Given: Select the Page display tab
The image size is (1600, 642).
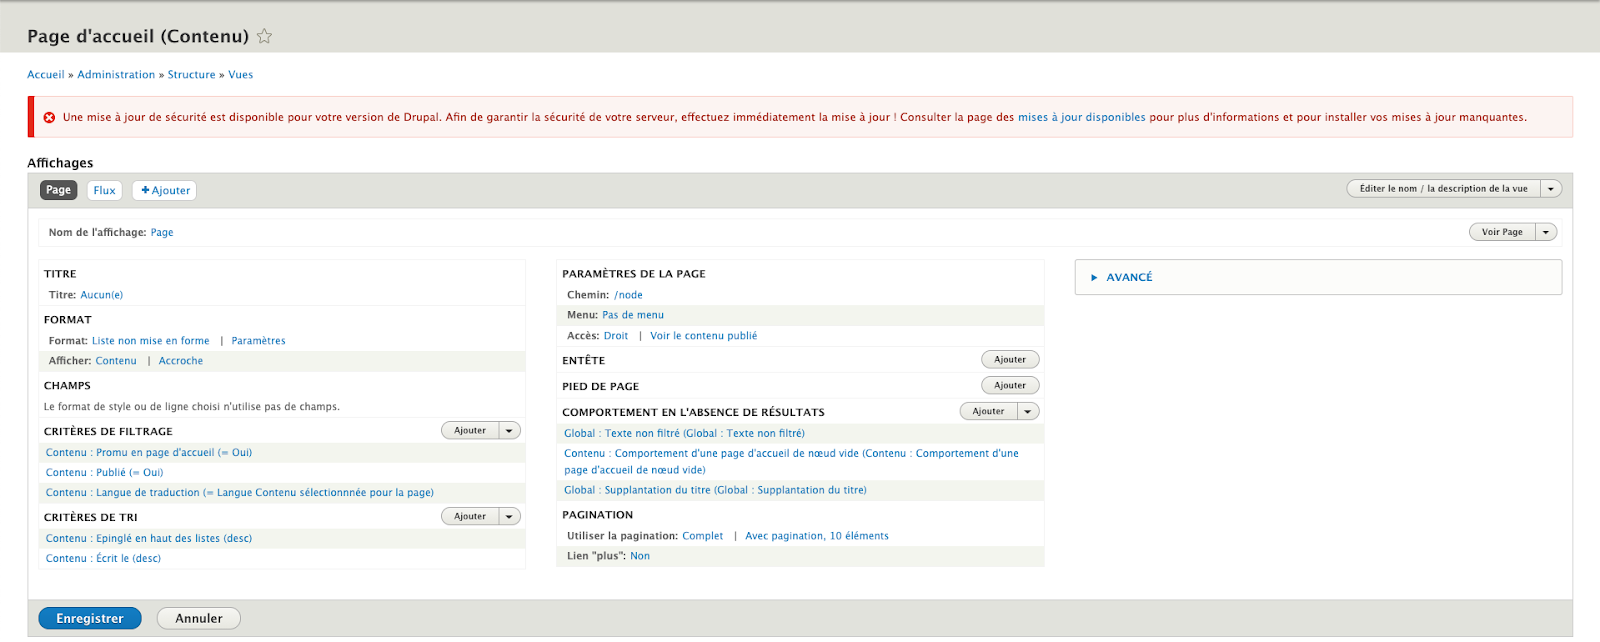Looking at the screenshot, I should point(58,190).
